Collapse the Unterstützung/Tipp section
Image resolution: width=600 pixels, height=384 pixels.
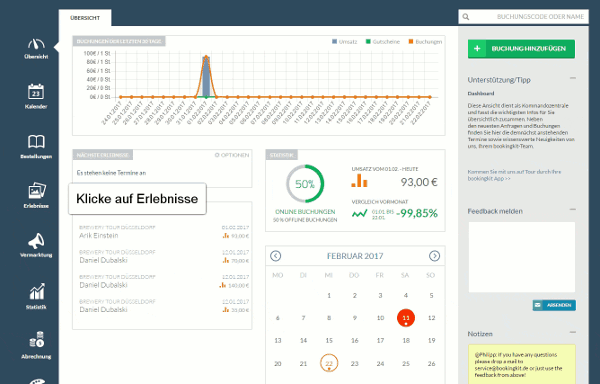572,78
